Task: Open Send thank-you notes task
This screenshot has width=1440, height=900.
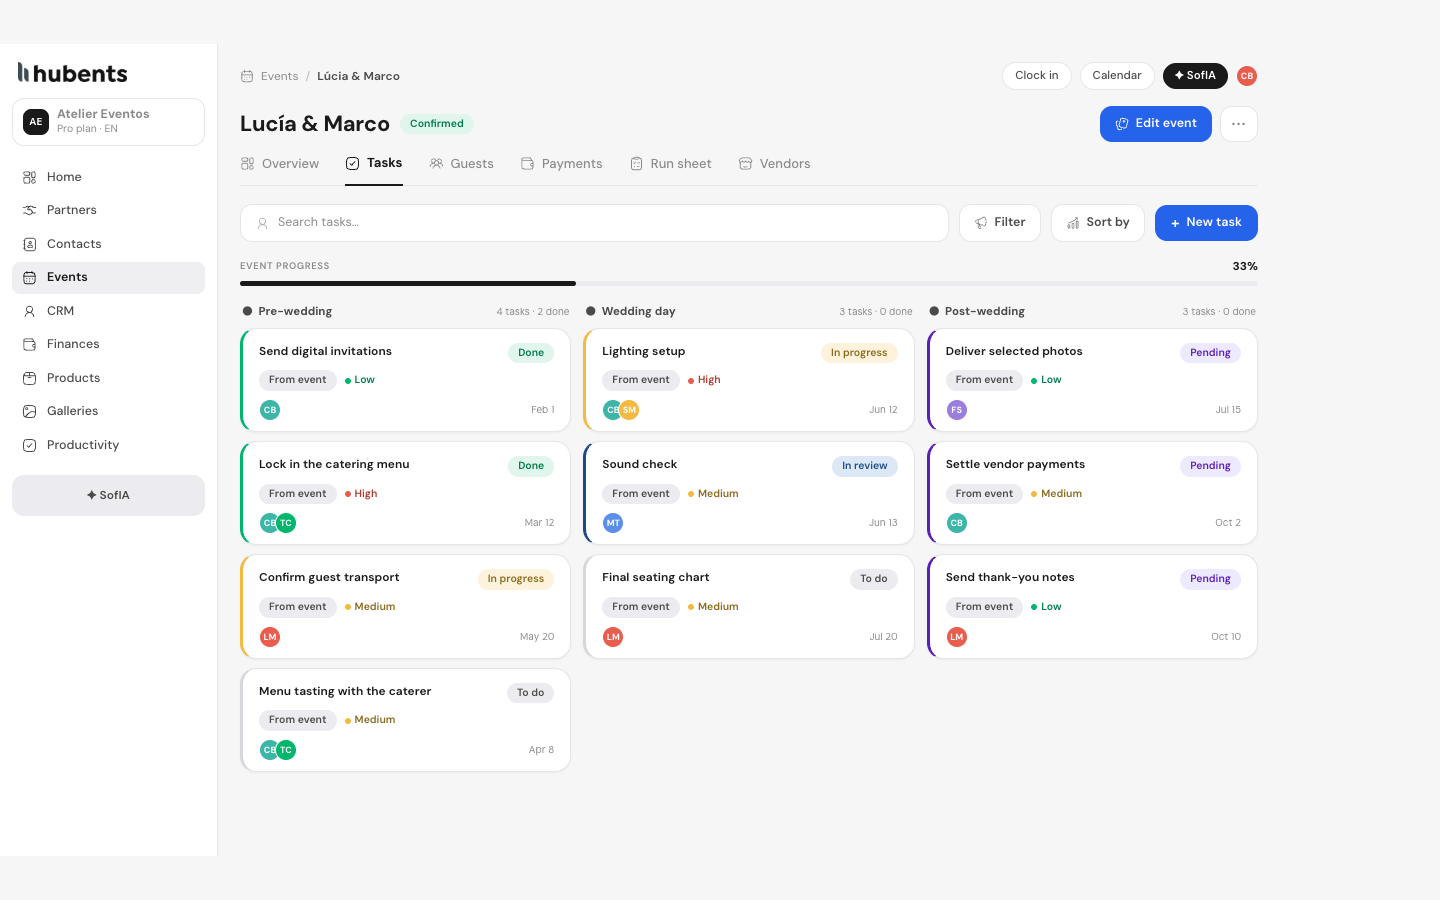Action: coord(1092,607)
